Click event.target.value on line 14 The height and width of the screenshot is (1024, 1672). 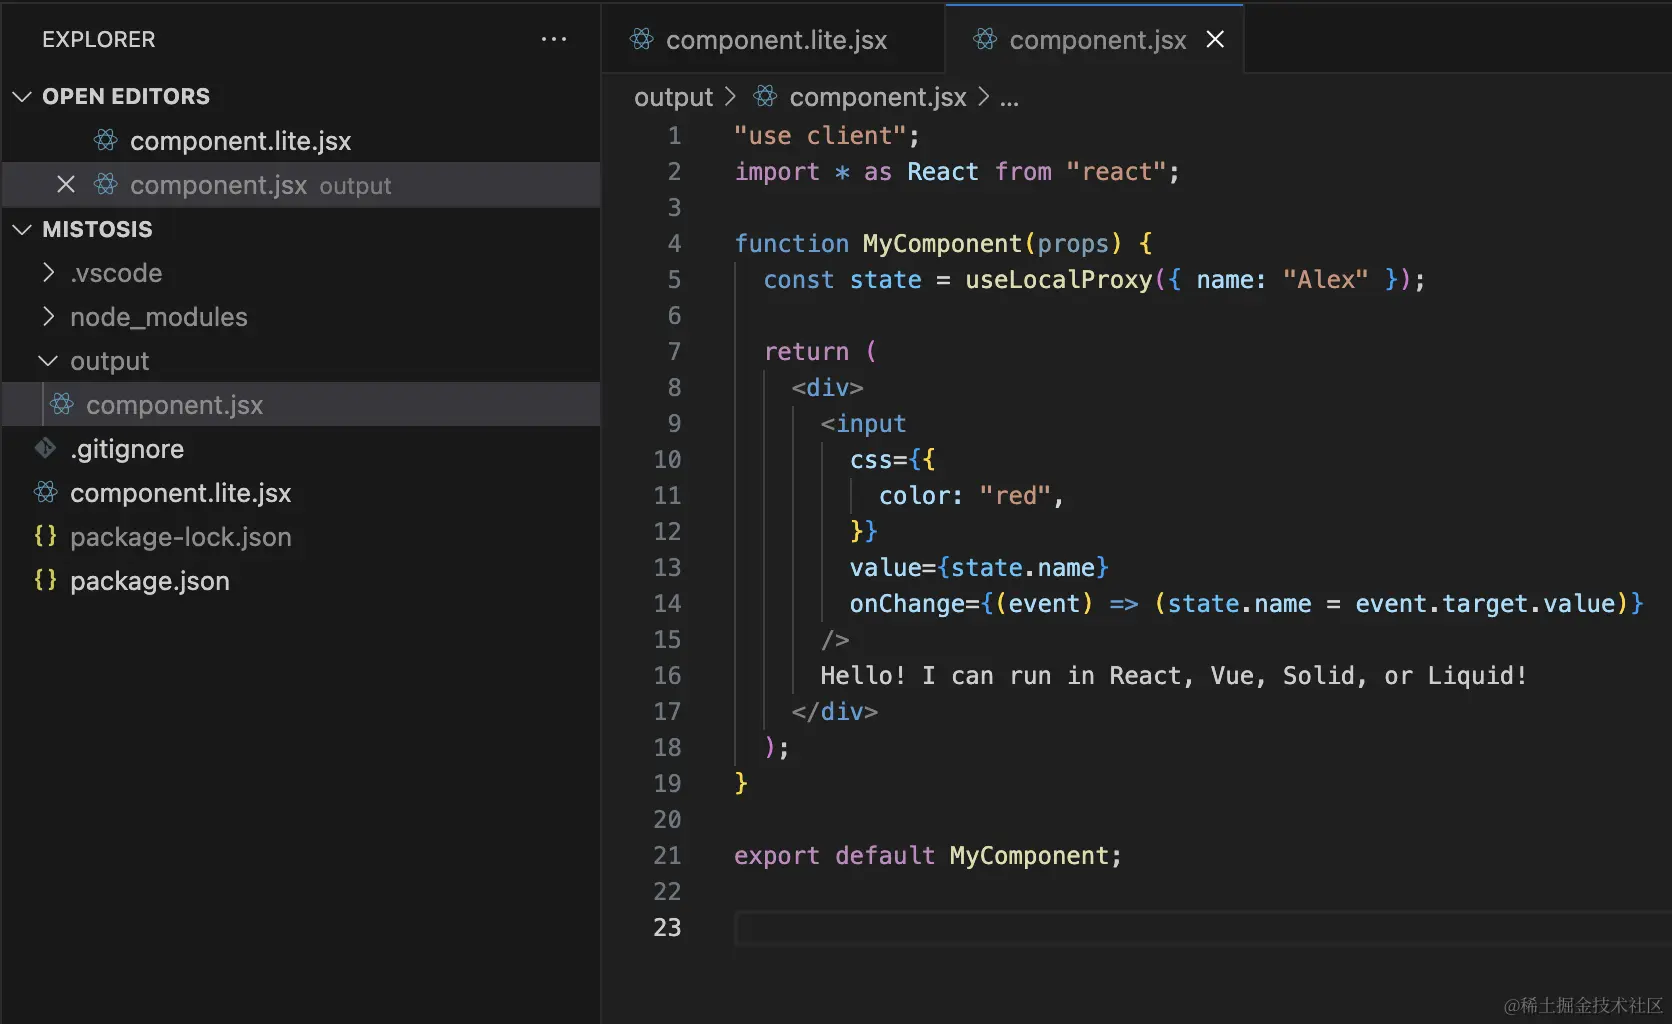tap(1485, 603)
